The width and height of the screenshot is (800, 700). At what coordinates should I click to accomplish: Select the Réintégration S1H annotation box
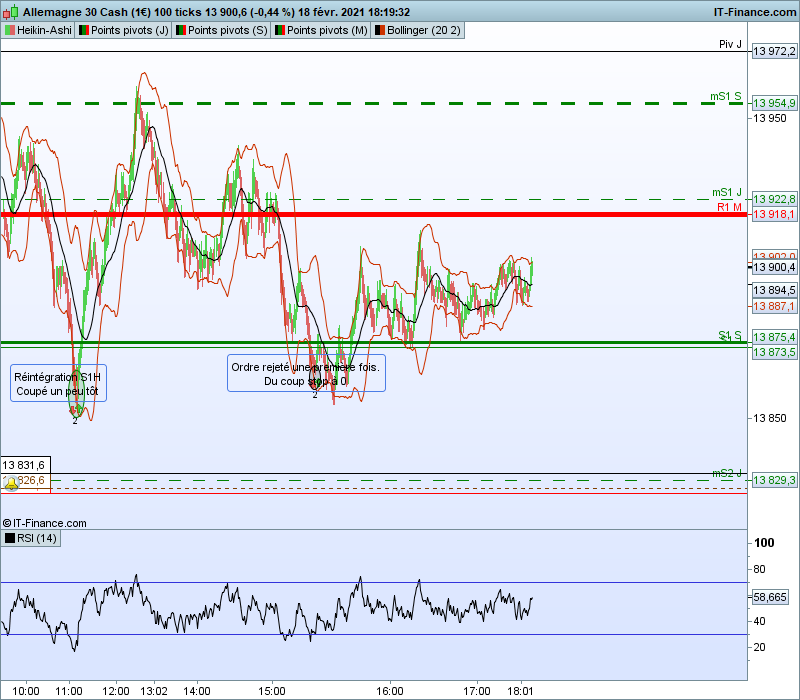(x=58, y=383)
